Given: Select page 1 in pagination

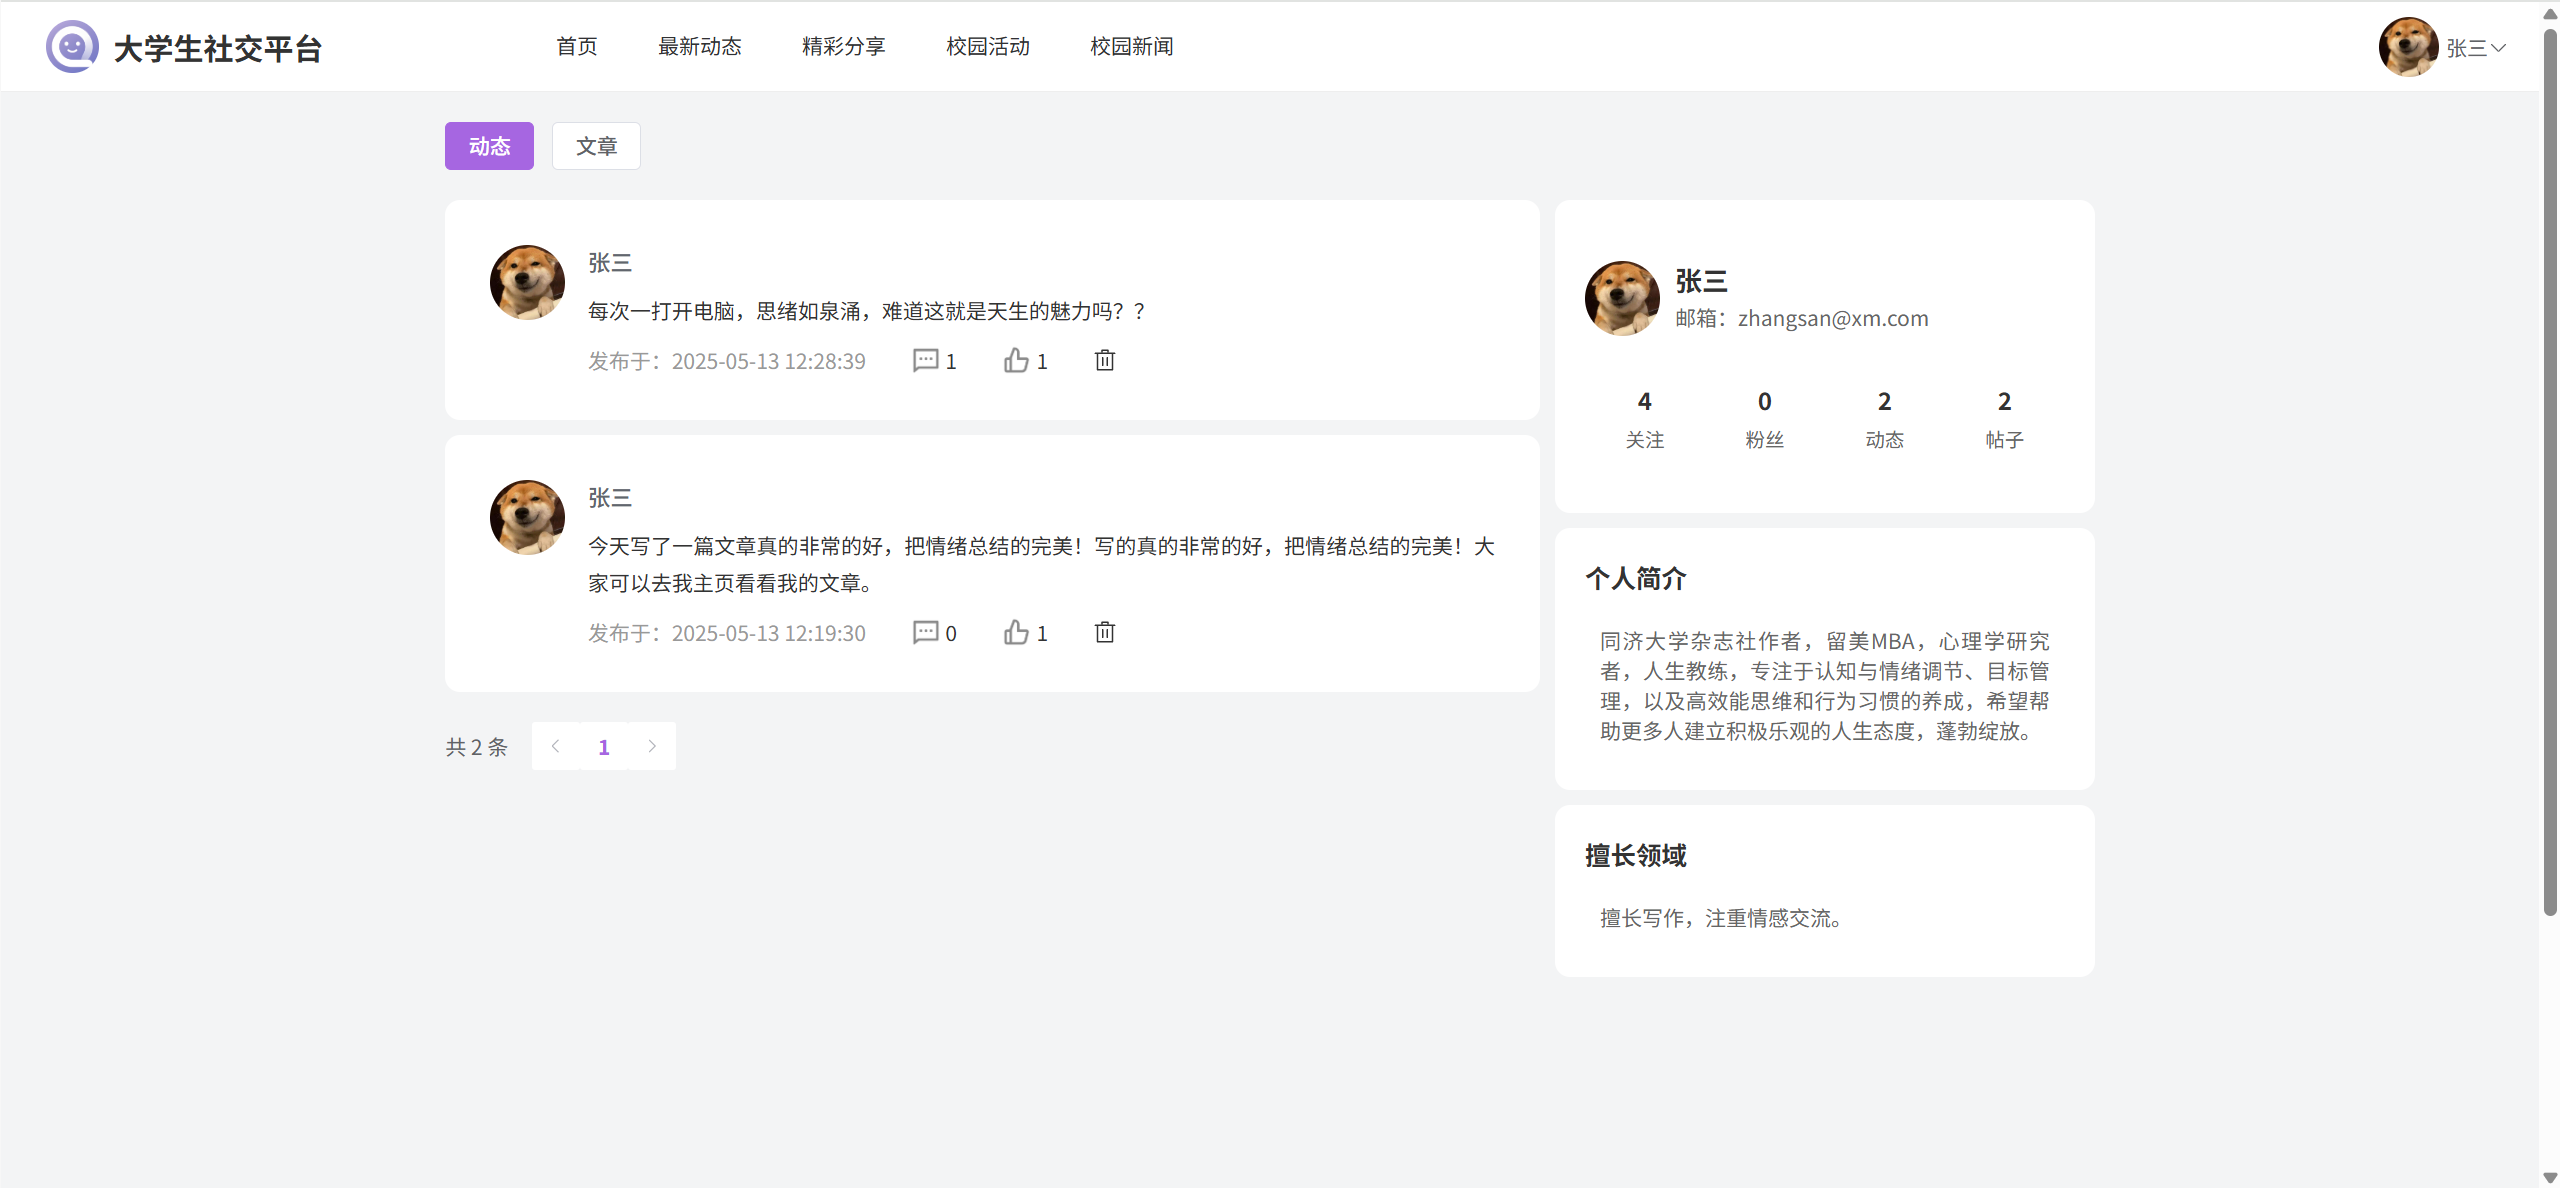Looking at the screenshot, I should click(604, 747).
